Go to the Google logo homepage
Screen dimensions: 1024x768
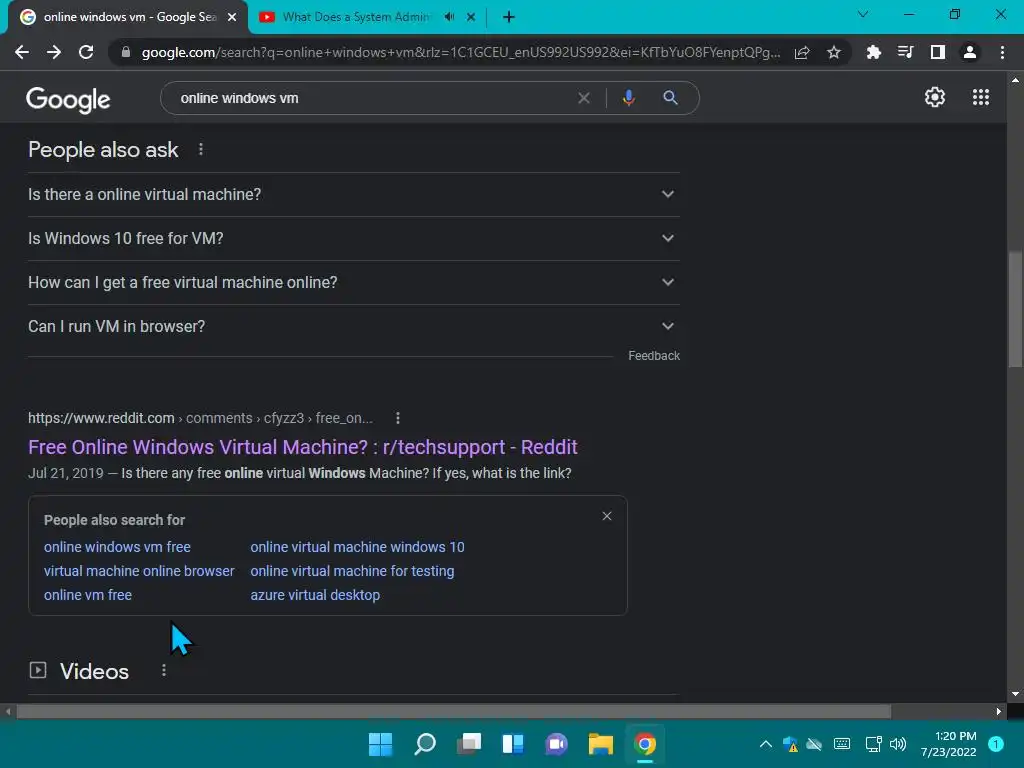point(68,99)
